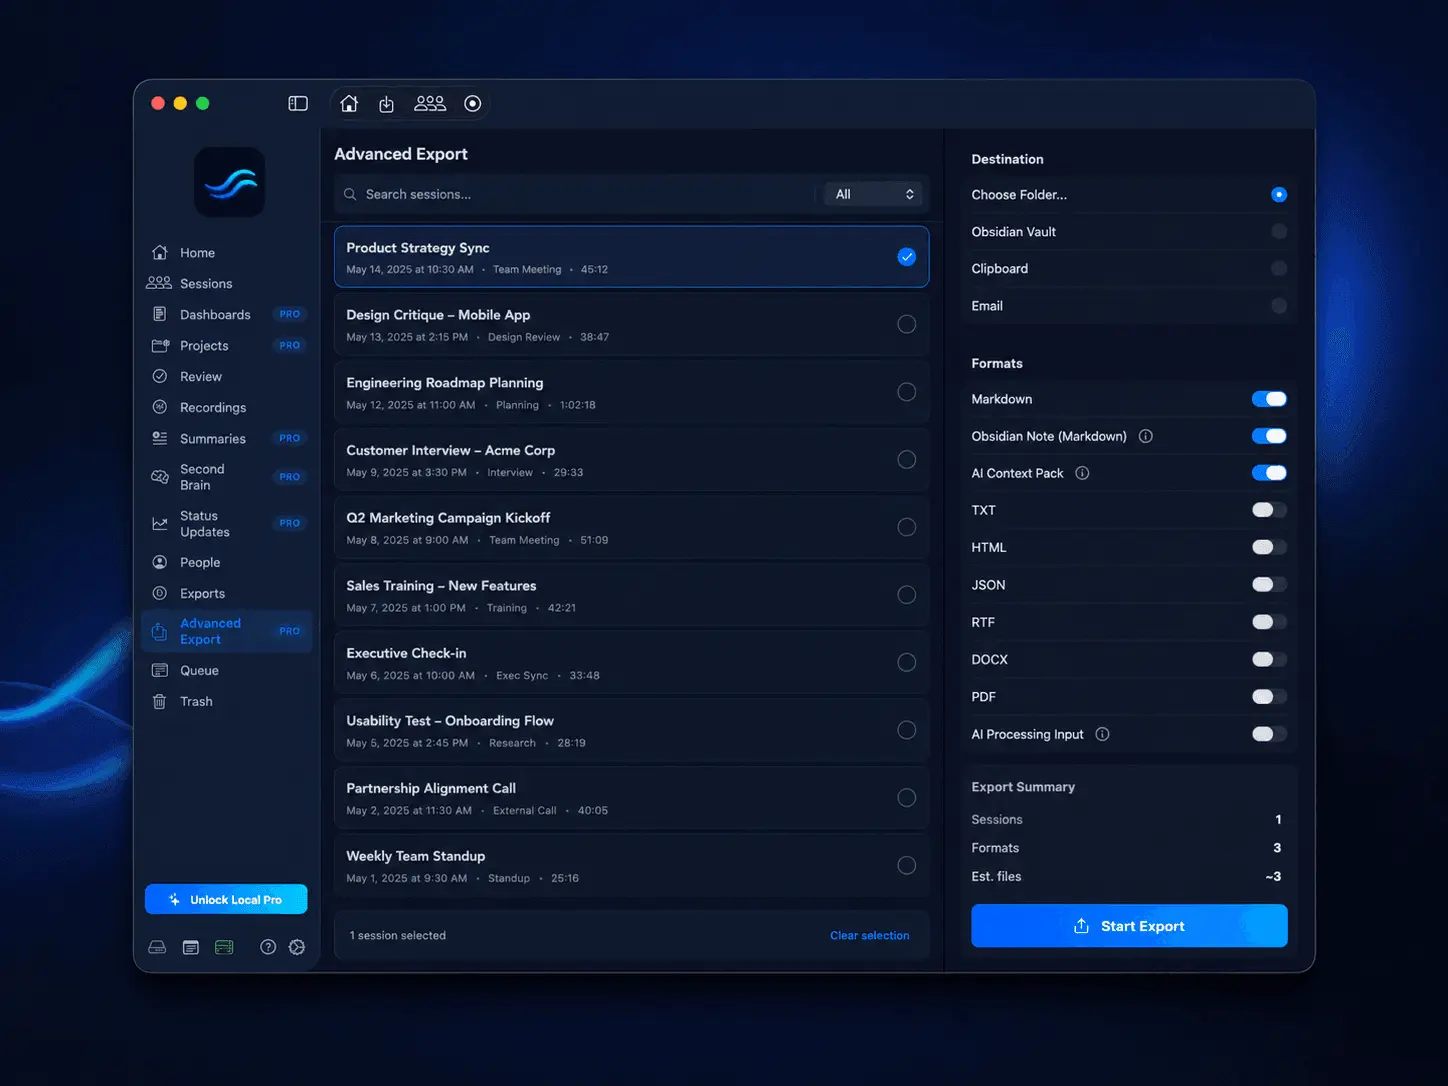Screen dimensions: 1448x1086
Task: Turn on the JSON format toggle
Action: coord(1269,585)
